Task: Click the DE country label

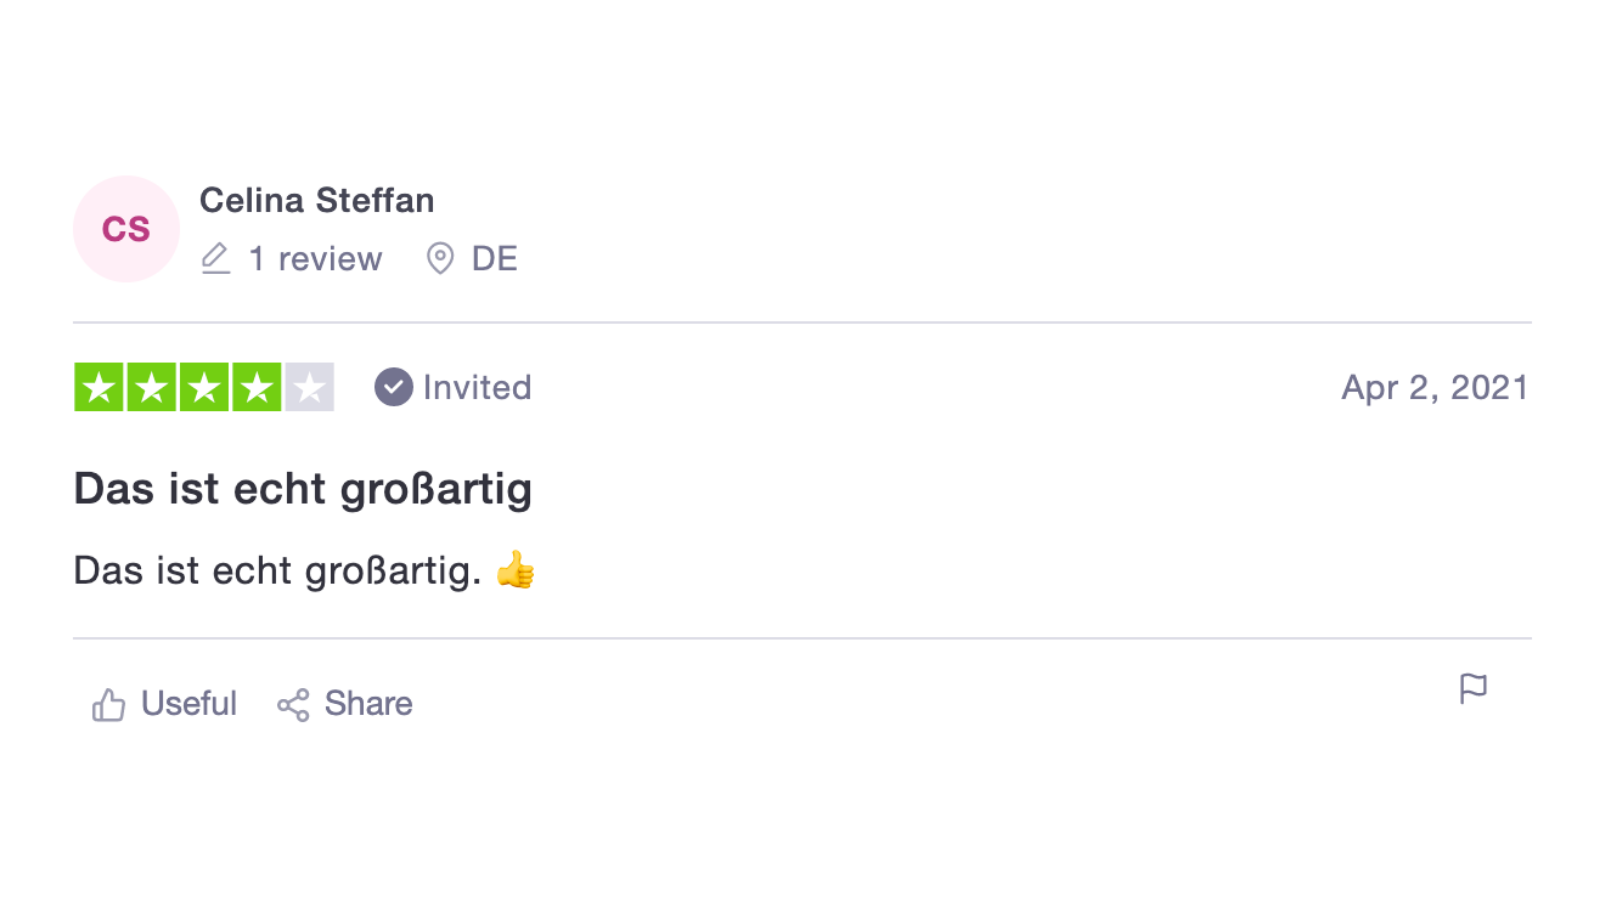Action: (494, 259)
